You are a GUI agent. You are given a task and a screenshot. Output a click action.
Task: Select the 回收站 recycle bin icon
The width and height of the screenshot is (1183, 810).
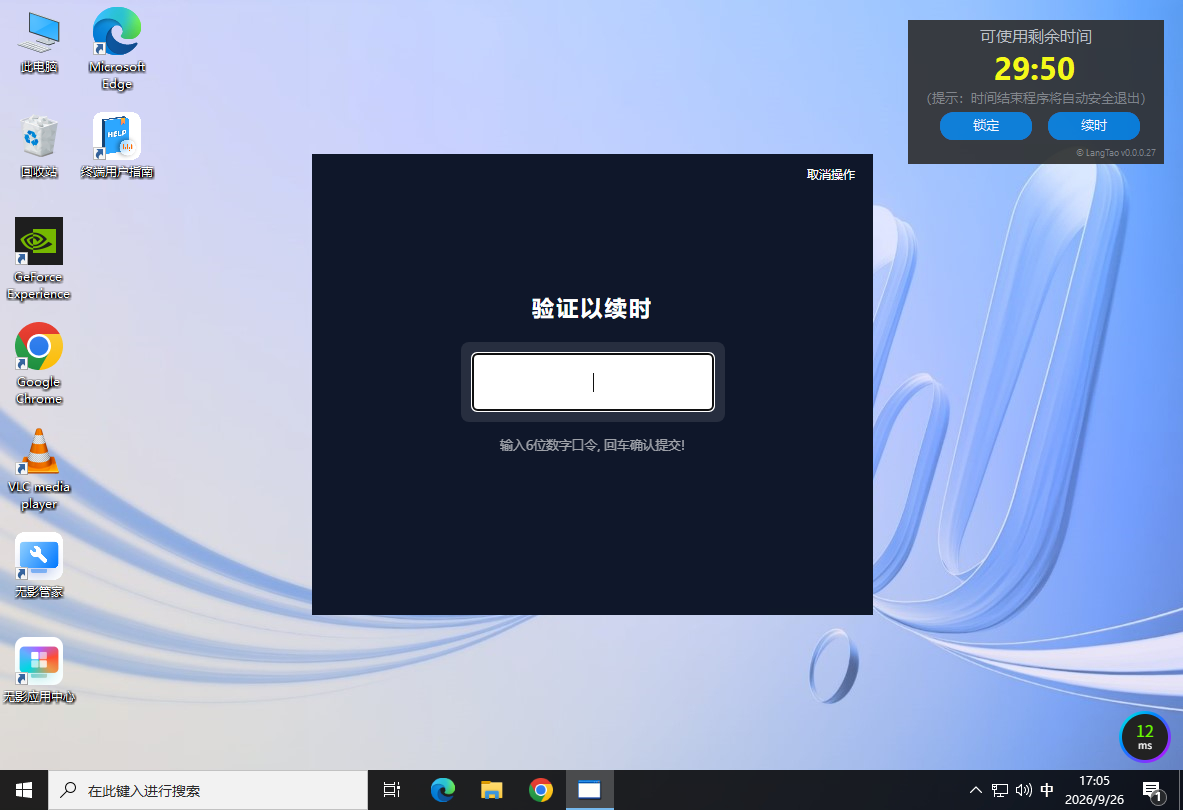pyautogui.click(x=39, y=146)
